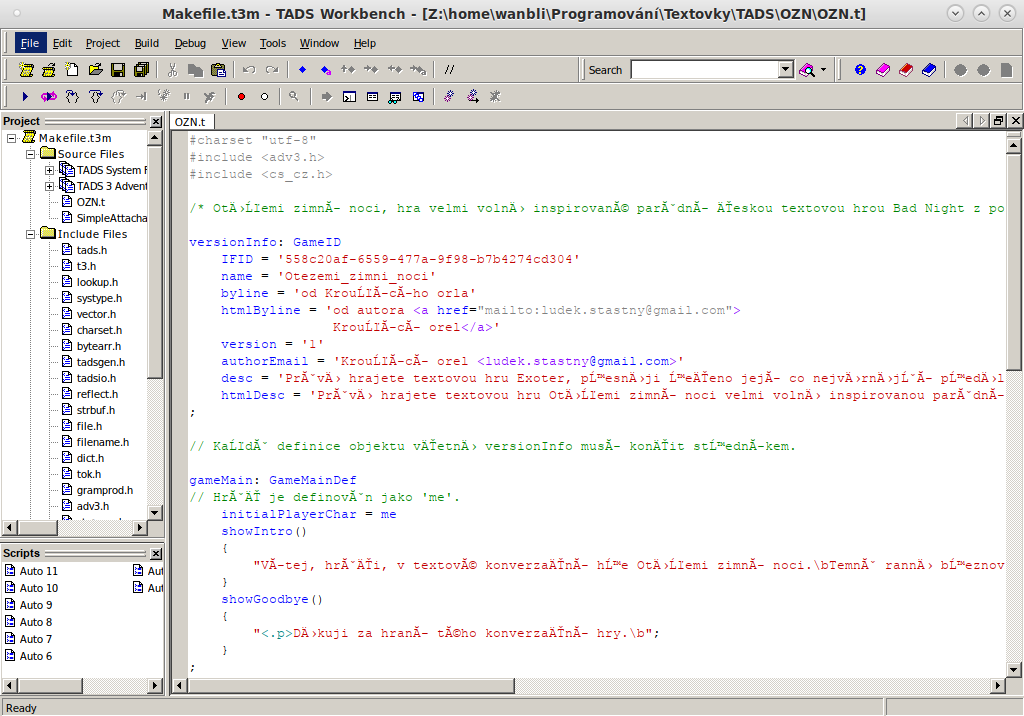Open the Build menu

147,43
